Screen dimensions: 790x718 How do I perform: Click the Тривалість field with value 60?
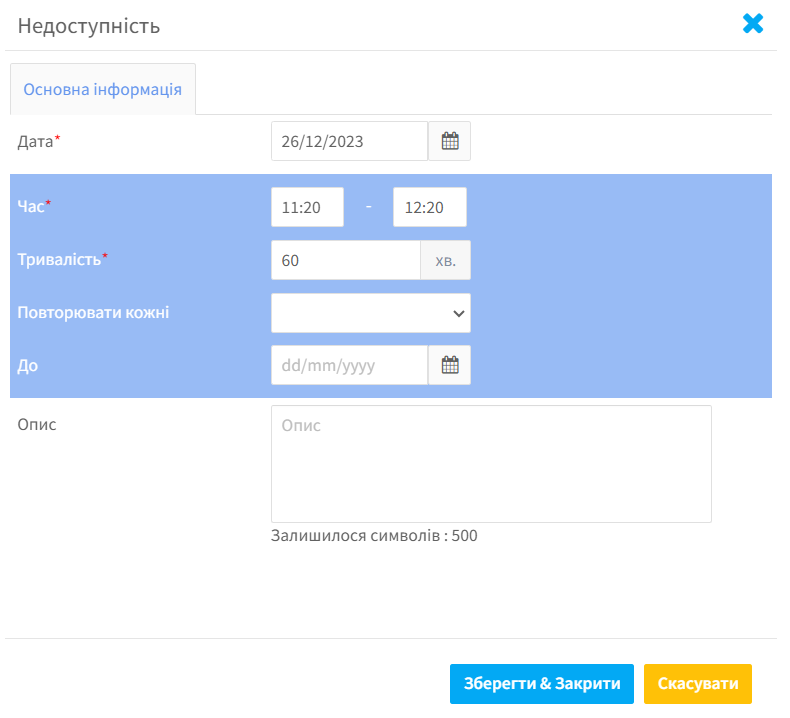click(x=346, y=260)
